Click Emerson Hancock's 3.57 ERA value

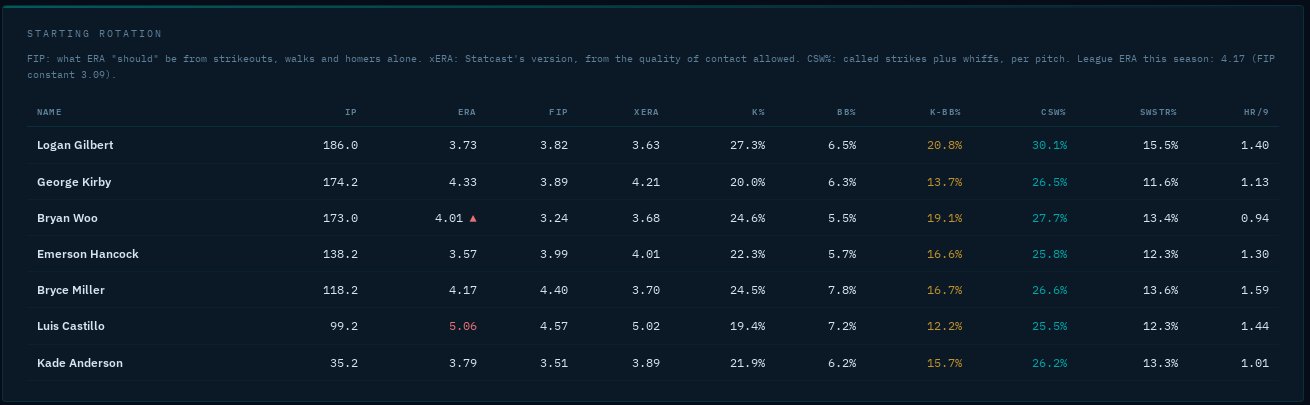[x=462, y=254]
